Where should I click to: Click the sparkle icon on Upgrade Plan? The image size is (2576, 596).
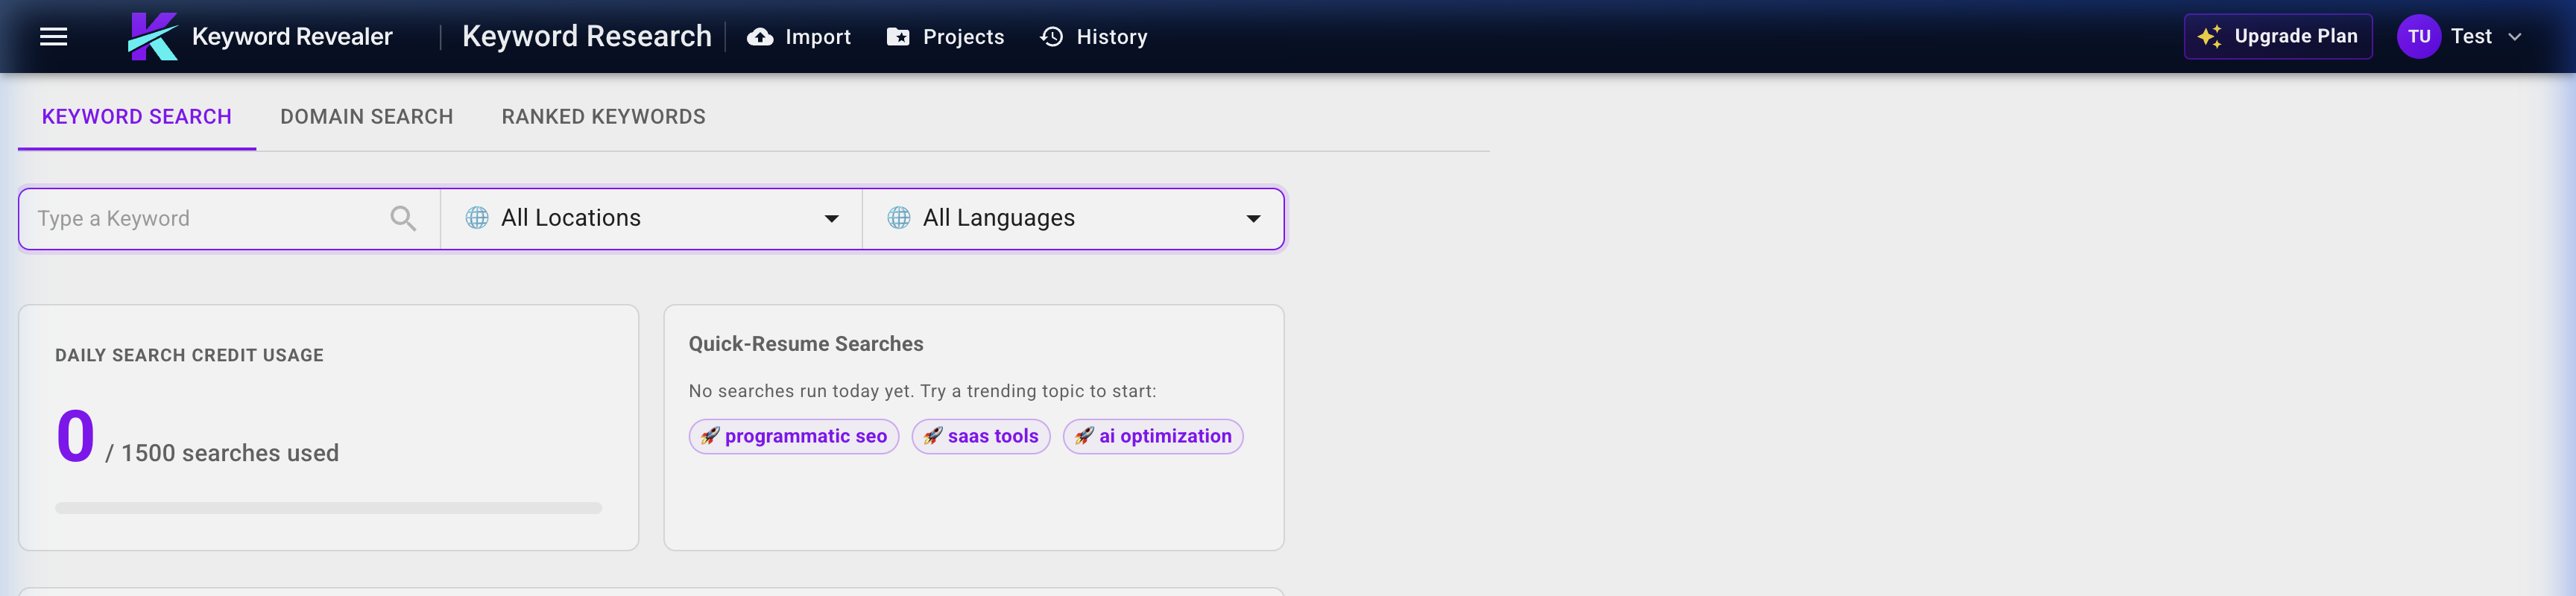tap(2210, 37)
